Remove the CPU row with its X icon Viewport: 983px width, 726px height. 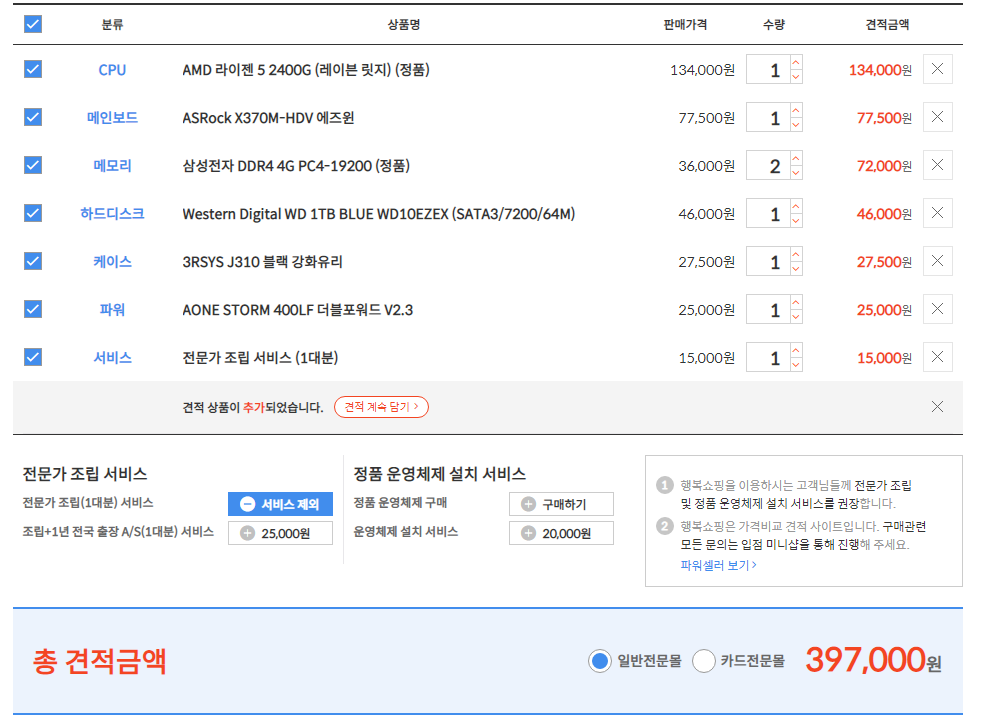[x=937, y=69]
